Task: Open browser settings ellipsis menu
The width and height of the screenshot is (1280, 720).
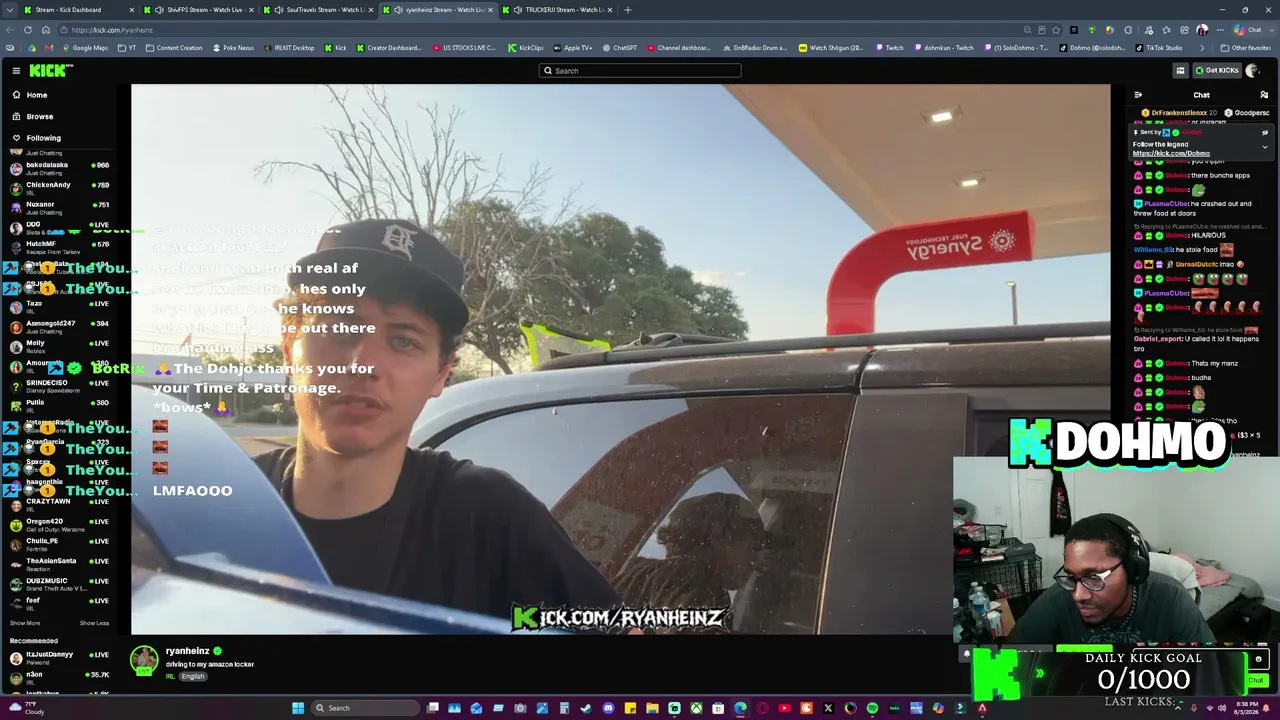Action: [1220, 30]
